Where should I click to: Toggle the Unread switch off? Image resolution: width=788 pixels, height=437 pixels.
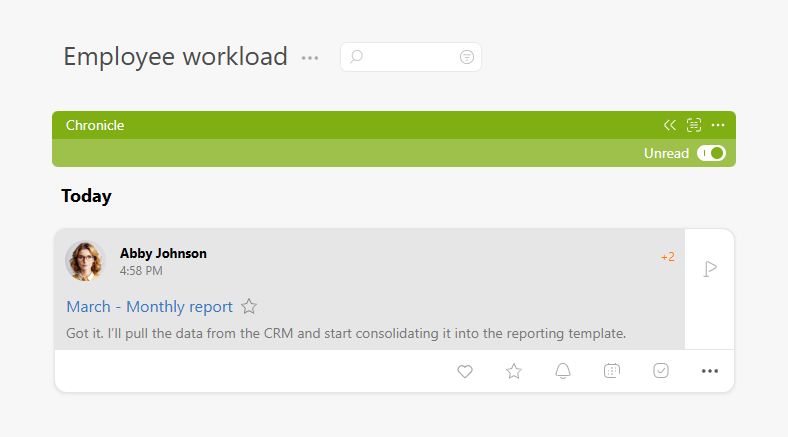(711, 153)
